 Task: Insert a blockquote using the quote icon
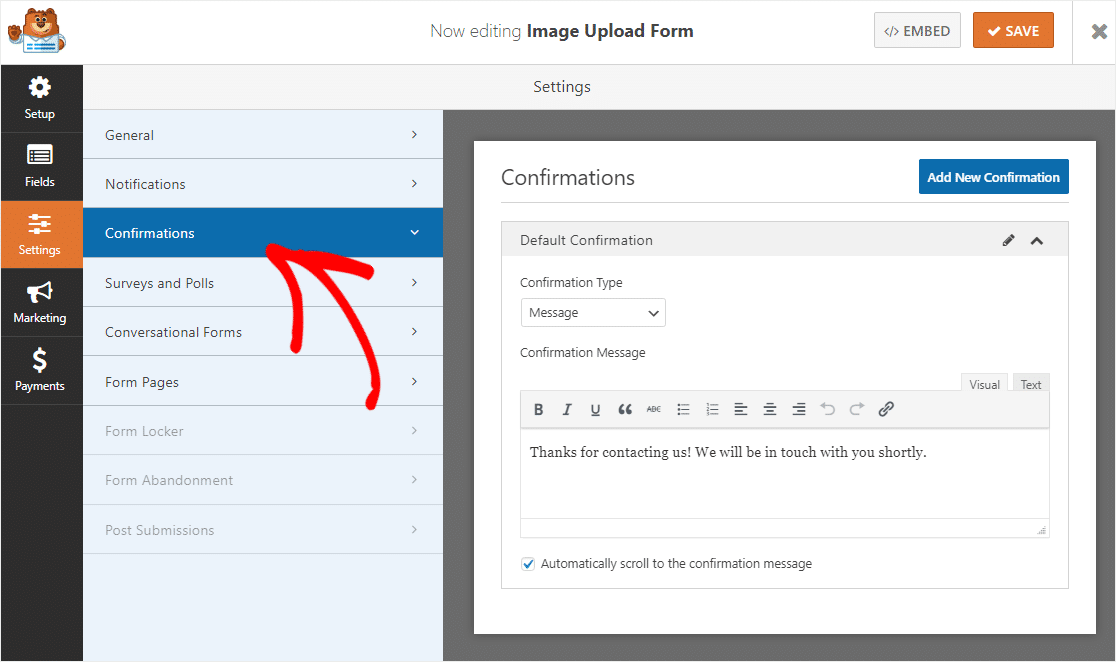[x=625, y=409]
